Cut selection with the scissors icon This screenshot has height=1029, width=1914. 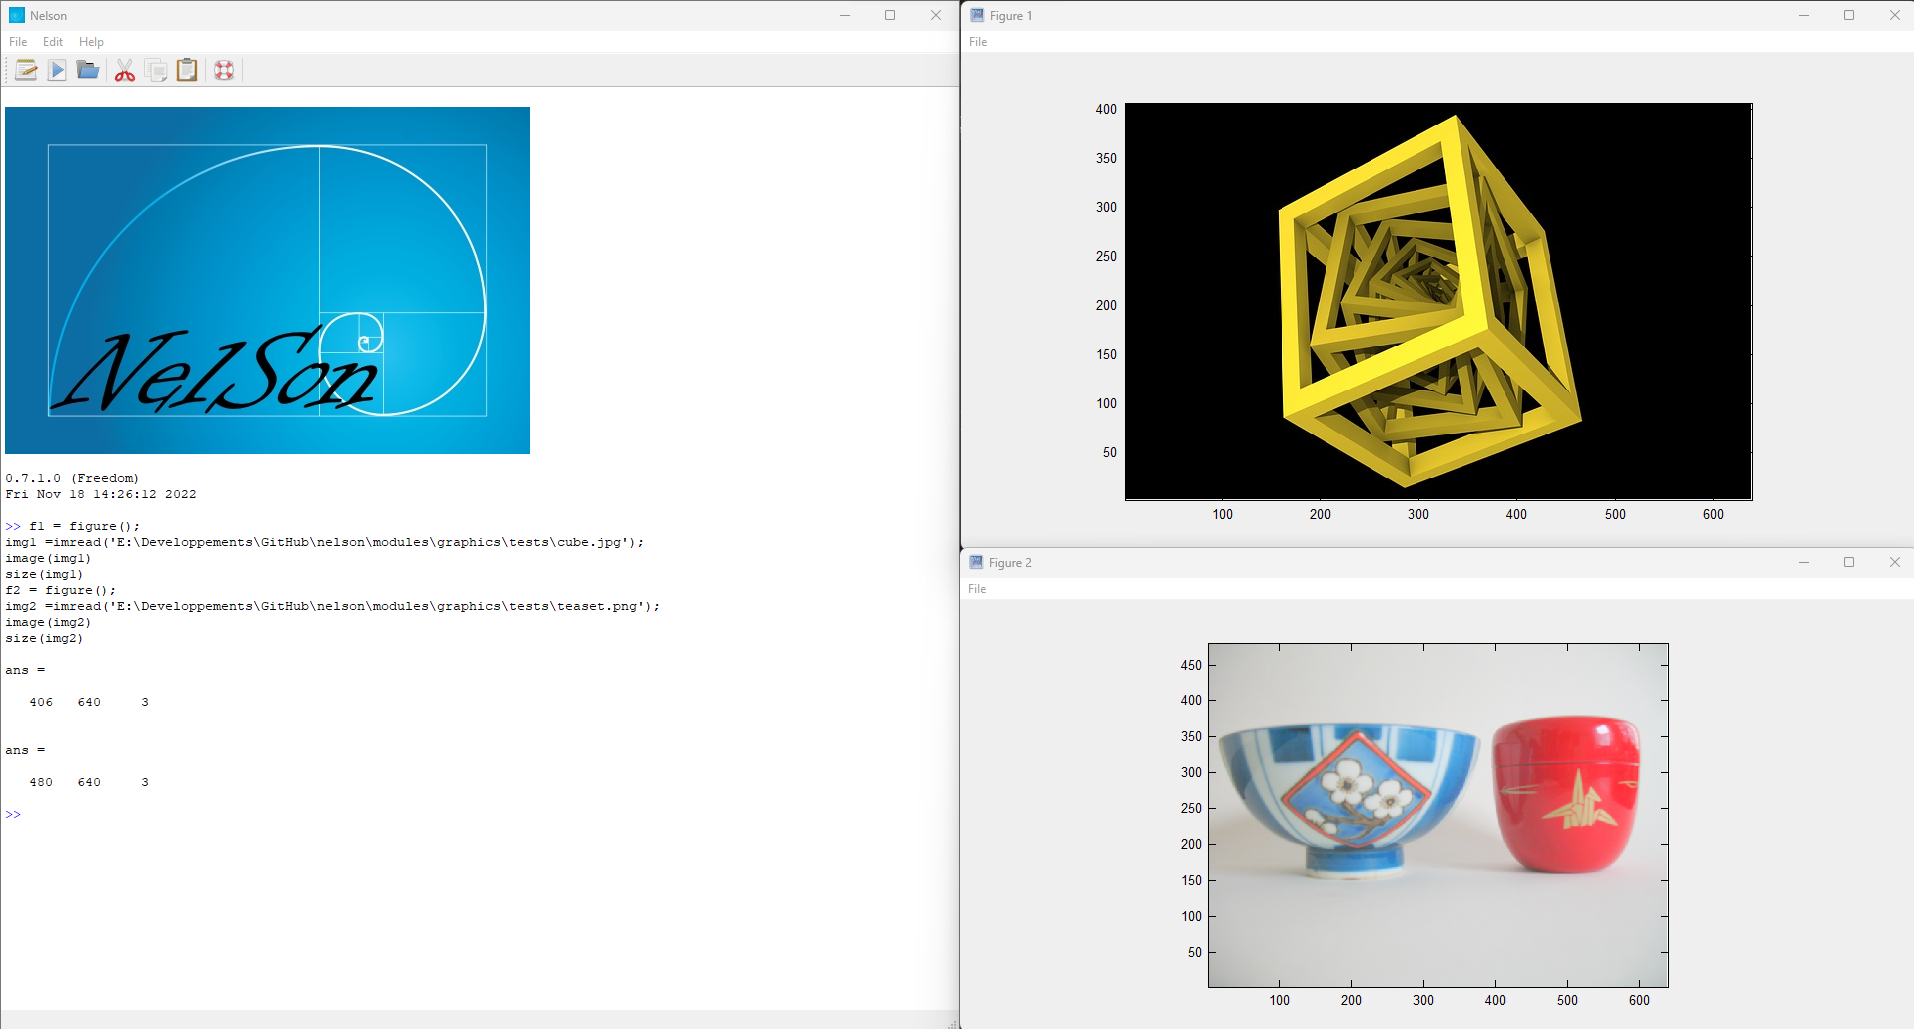pyautogui.click(x=125, y=70)
